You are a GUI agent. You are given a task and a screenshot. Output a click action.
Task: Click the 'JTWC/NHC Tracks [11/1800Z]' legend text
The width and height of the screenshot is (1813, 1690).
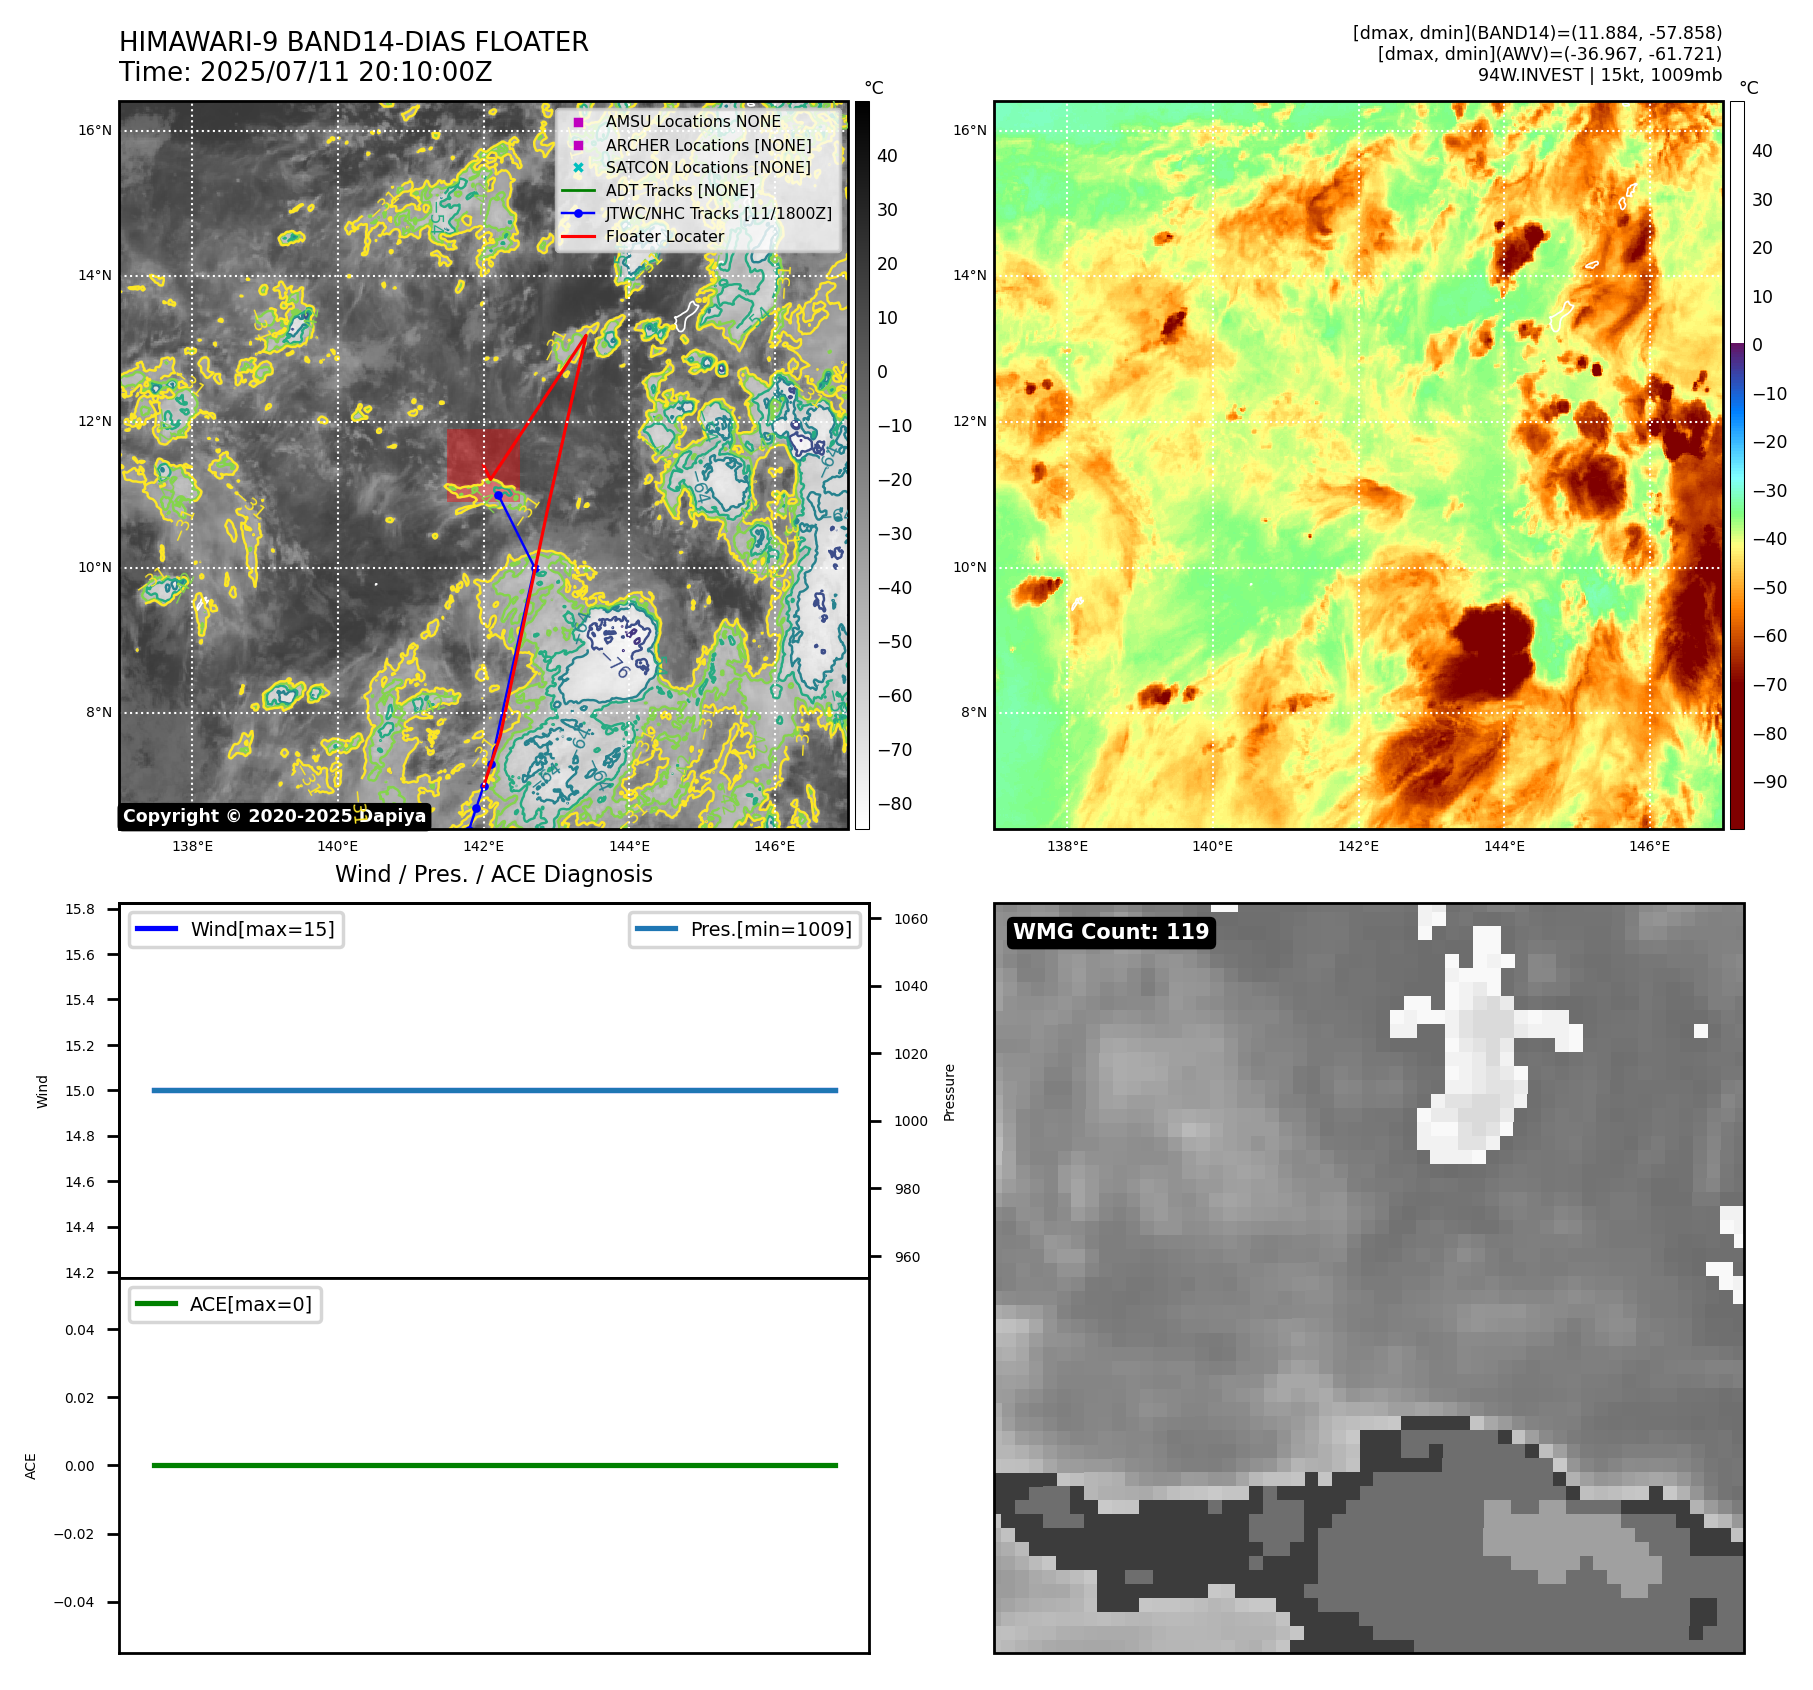pos(718,213)
